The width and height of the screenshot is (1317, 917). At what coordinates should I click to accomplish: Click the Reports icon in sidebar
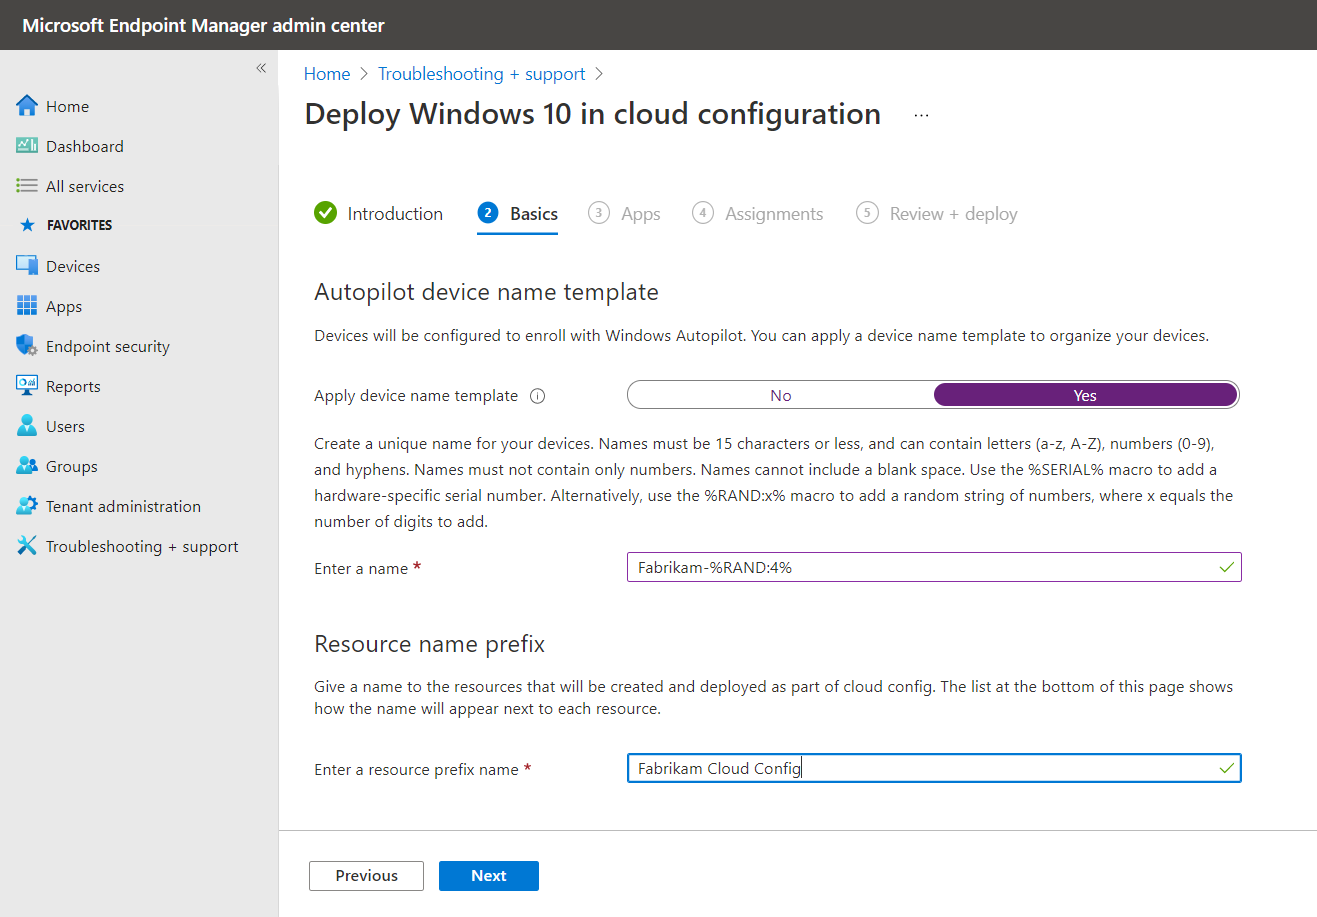27,386
